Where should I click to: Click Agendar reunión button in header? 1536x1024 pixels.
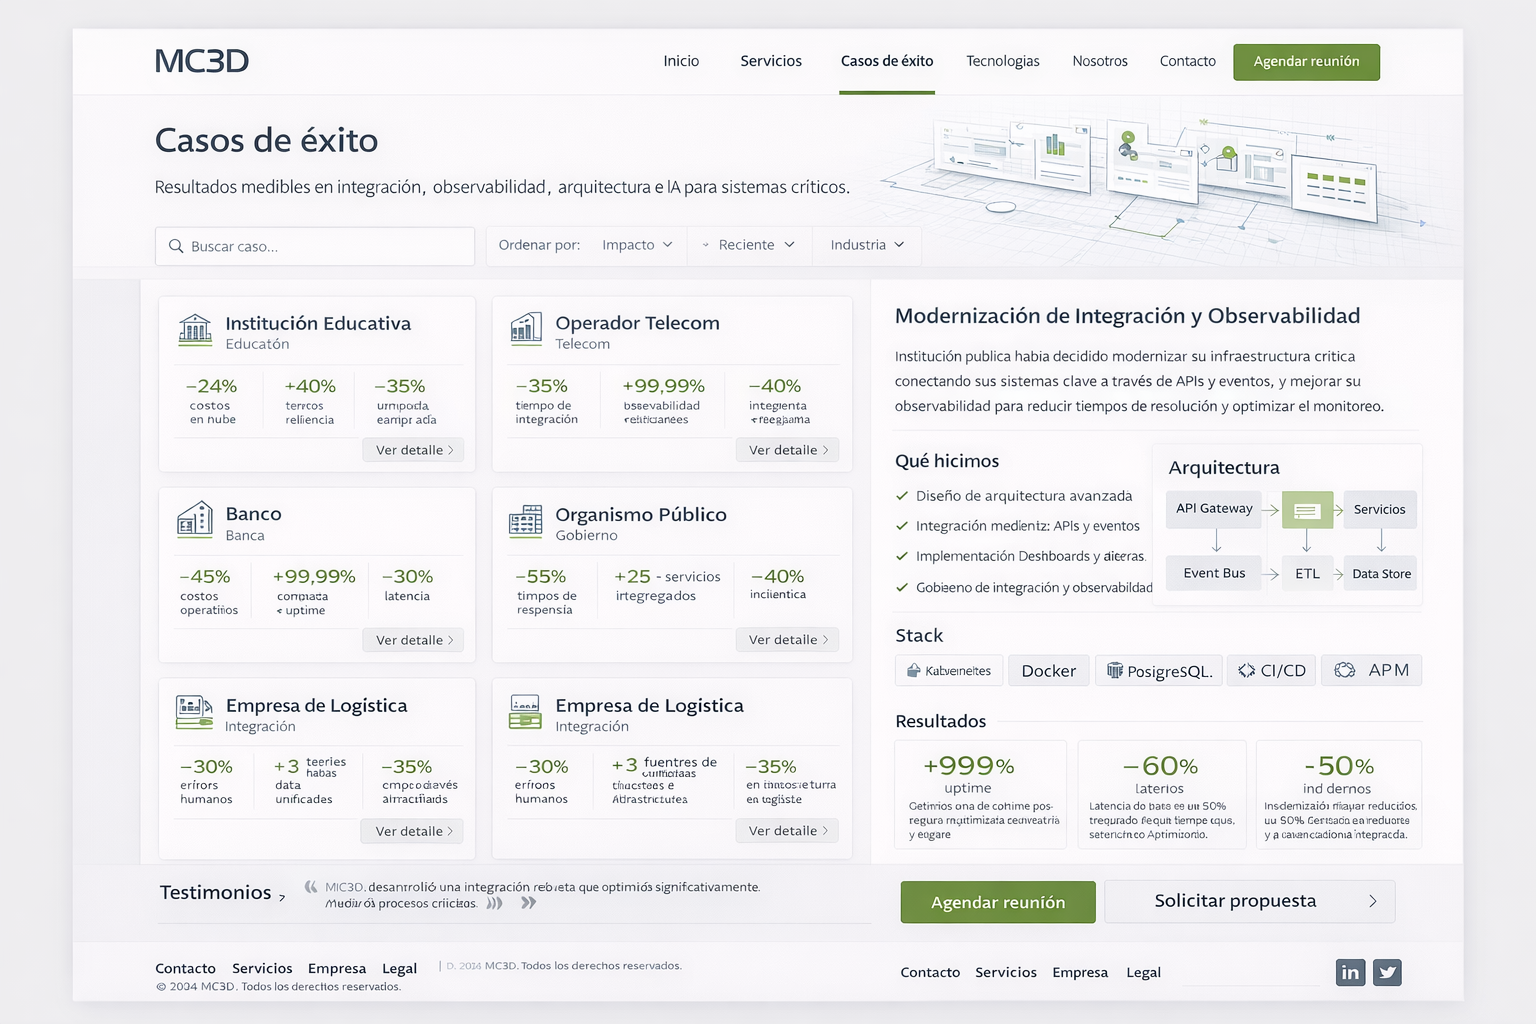[1306, 62]
